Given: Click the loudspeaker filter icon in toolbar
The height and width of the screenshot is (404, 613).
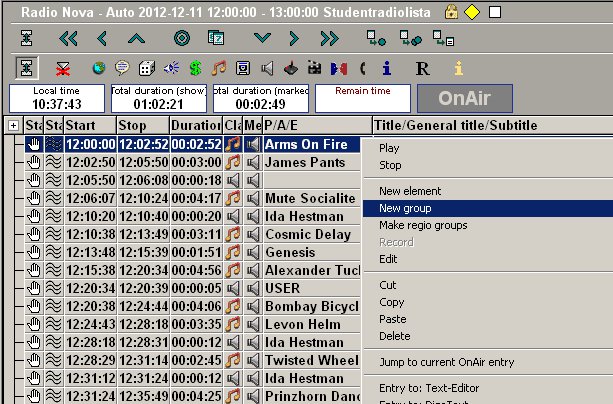Looking at the screenshot, I should 267,68.
